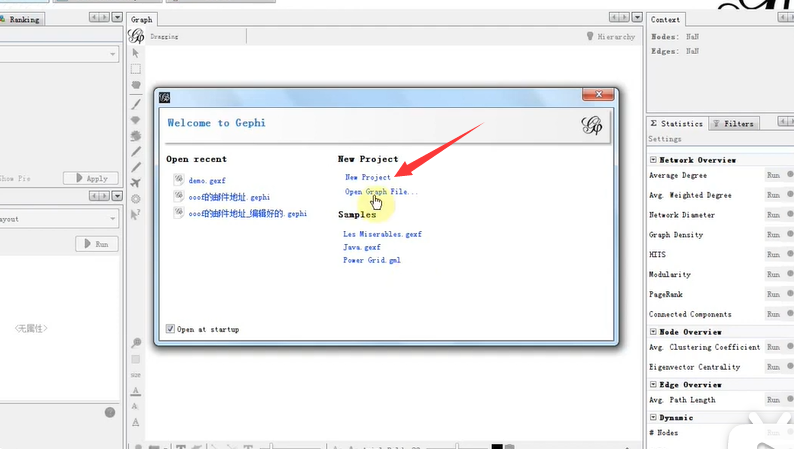
Task: Switch to the Statistics tab
Action: pos(677,124)
